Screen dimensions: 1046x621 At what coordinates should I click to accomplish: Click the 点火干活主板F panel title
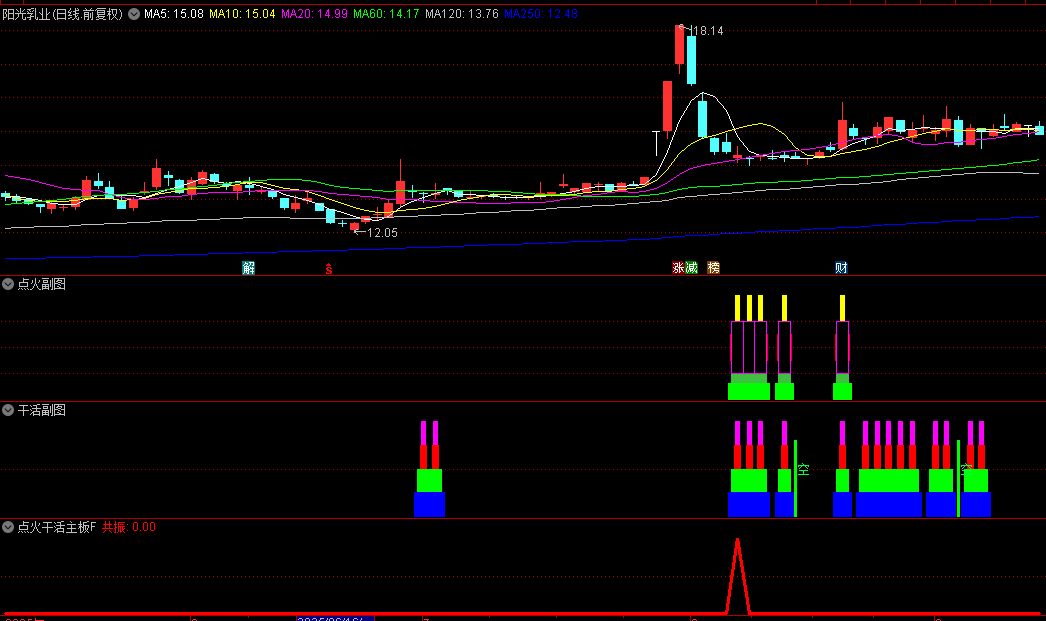57,527
